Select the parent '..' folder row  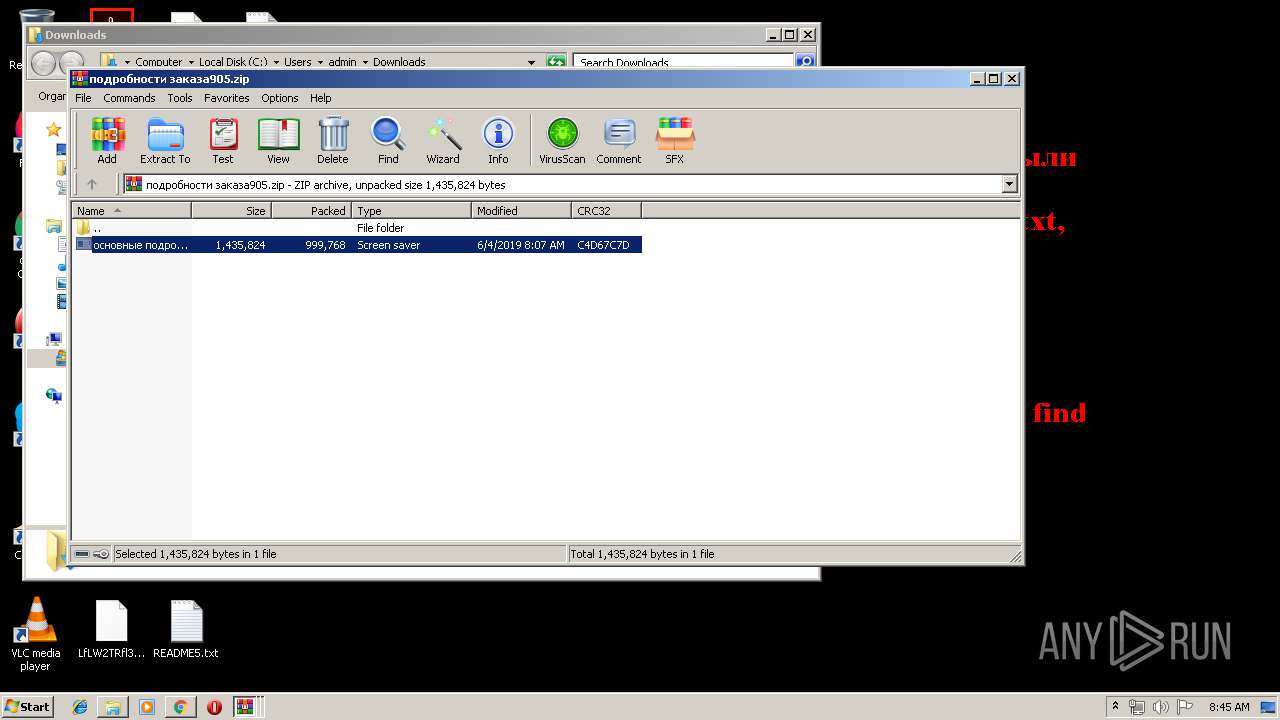tap(356, 228)
